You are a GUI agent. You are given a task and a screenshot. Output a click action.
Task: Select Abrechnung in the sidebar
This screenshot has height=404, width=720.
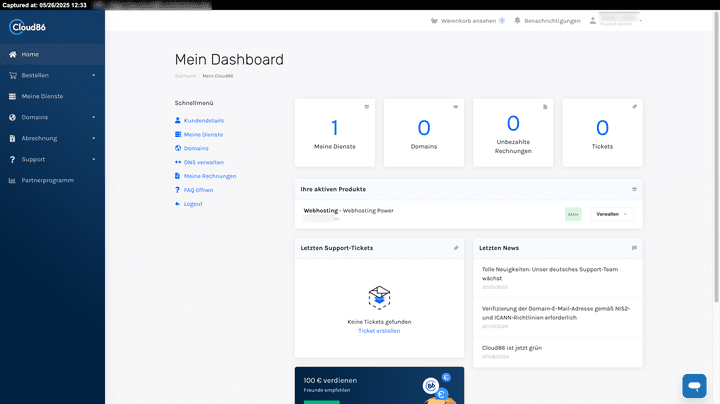(x=52, y=138)
